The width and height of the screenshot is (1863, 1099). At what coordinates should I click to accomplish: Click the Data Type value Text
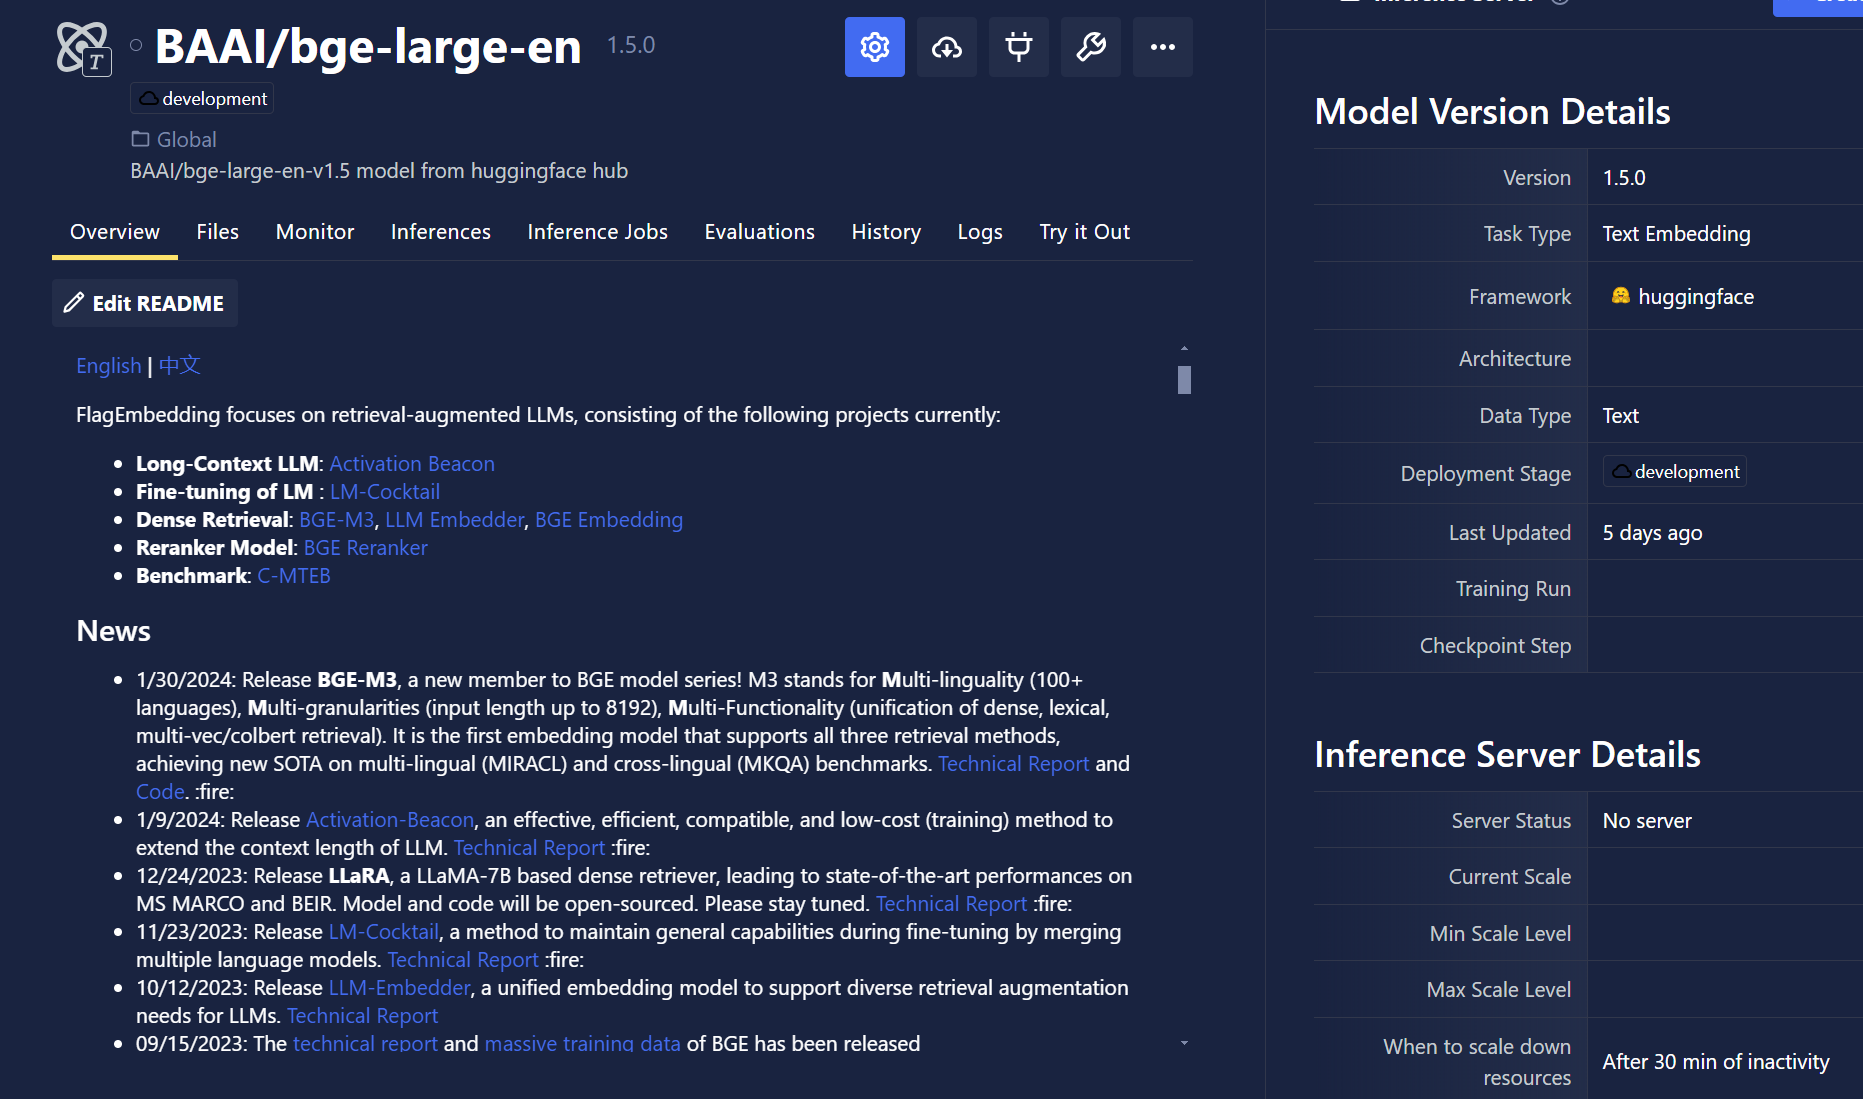pos(1621,416)
